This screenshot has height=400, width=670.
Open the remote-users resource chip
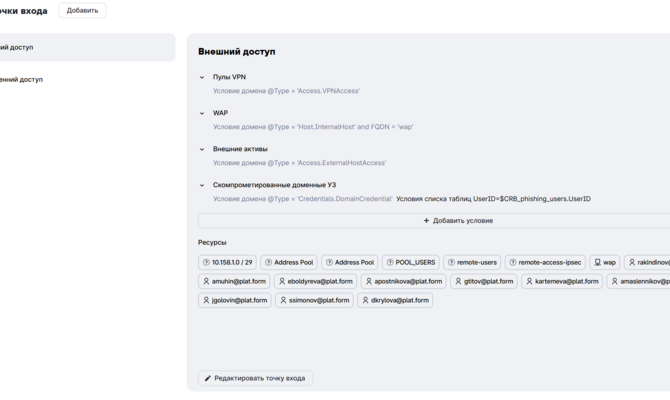472,262
